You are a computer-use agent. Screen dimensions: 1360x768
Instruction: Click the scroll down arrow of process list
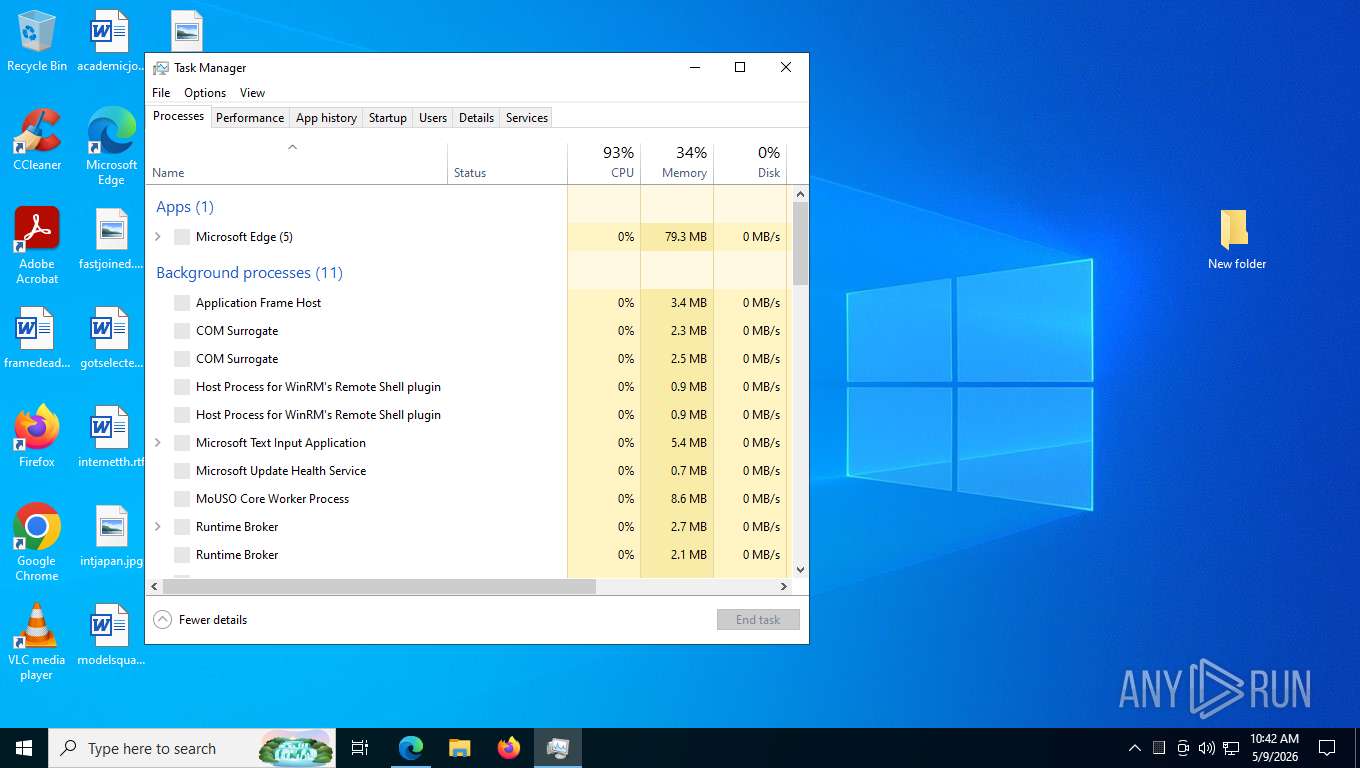point(800,570)
